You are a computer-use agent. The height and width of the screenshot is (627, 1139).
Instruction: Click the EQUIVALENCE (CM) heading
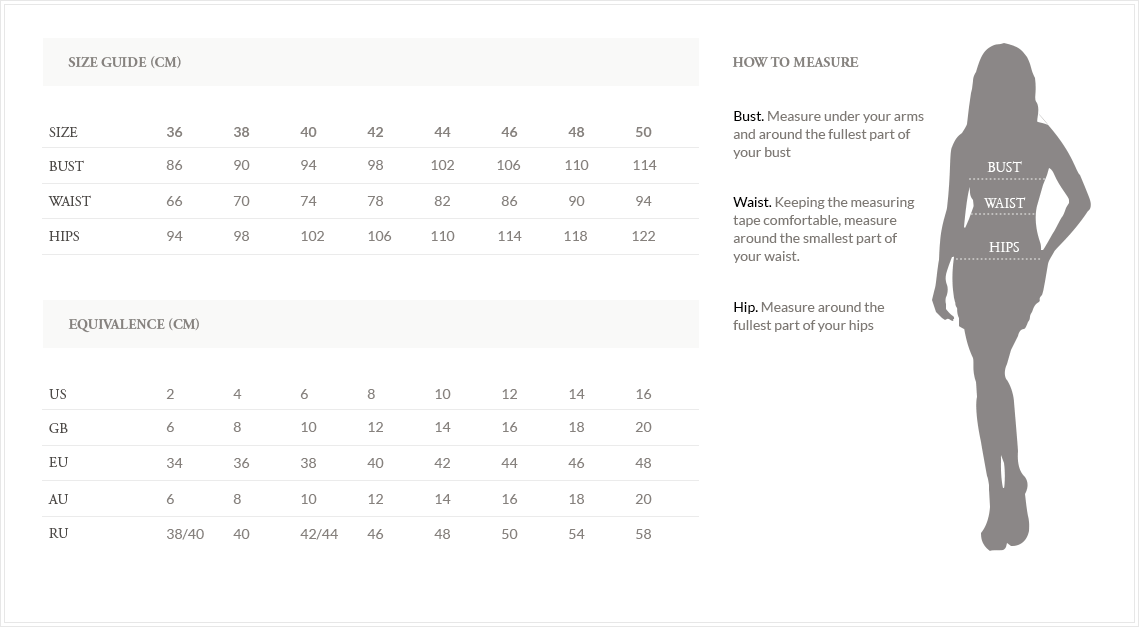(x=134, y=324)
